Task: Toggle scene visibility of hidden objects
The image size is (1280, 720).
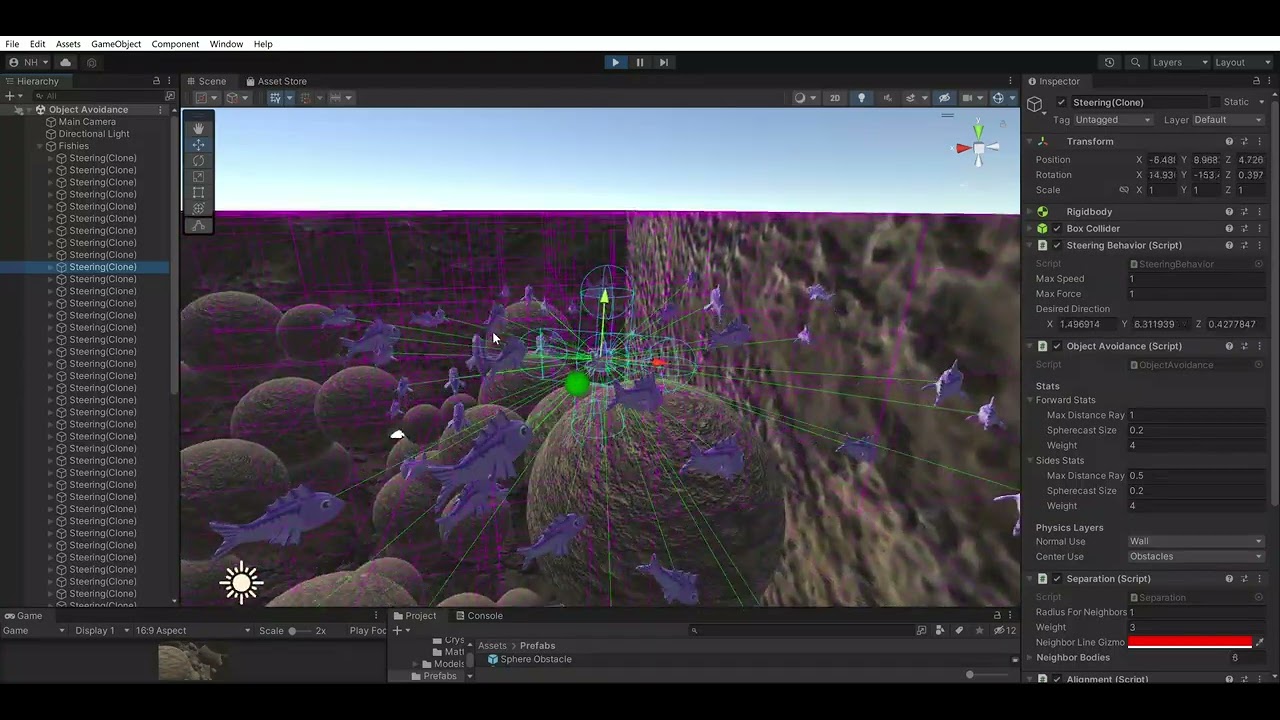Action: [944, 98]
